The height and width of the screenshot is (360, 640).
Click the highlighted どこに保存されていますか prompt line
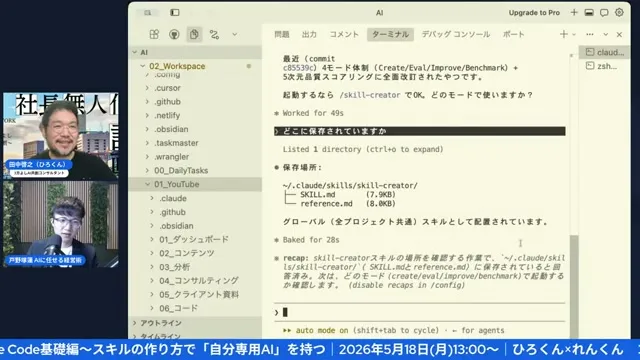(x=420, y=131)
